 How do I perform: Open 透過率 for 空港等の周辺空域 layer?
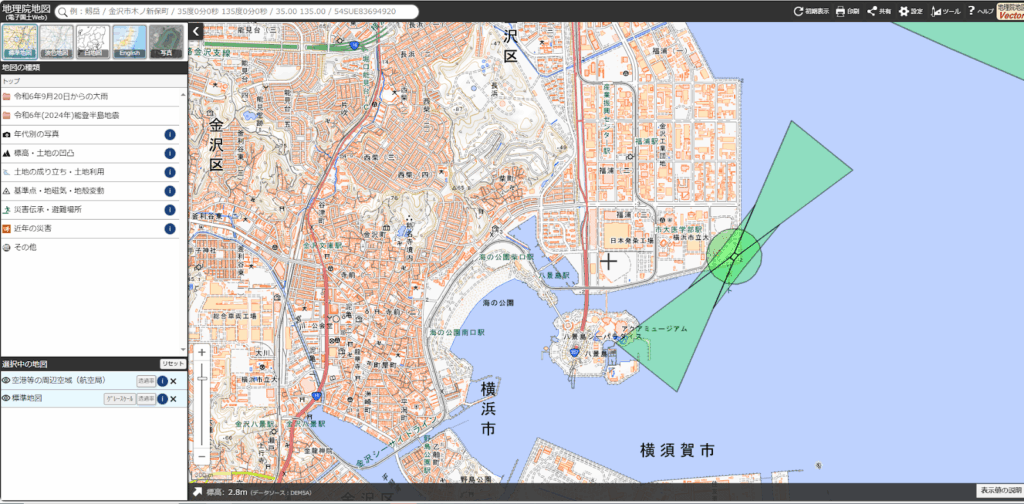click(x=146, y=381)
